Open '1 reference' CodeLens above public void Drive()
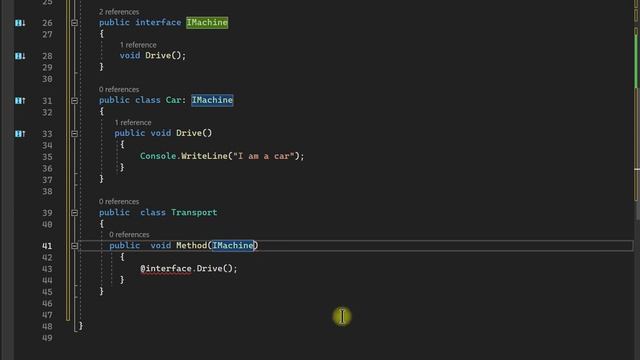Image resolution: width=640 pixels, height=360 pixels. pyautogui.click(x=133, y=122)
